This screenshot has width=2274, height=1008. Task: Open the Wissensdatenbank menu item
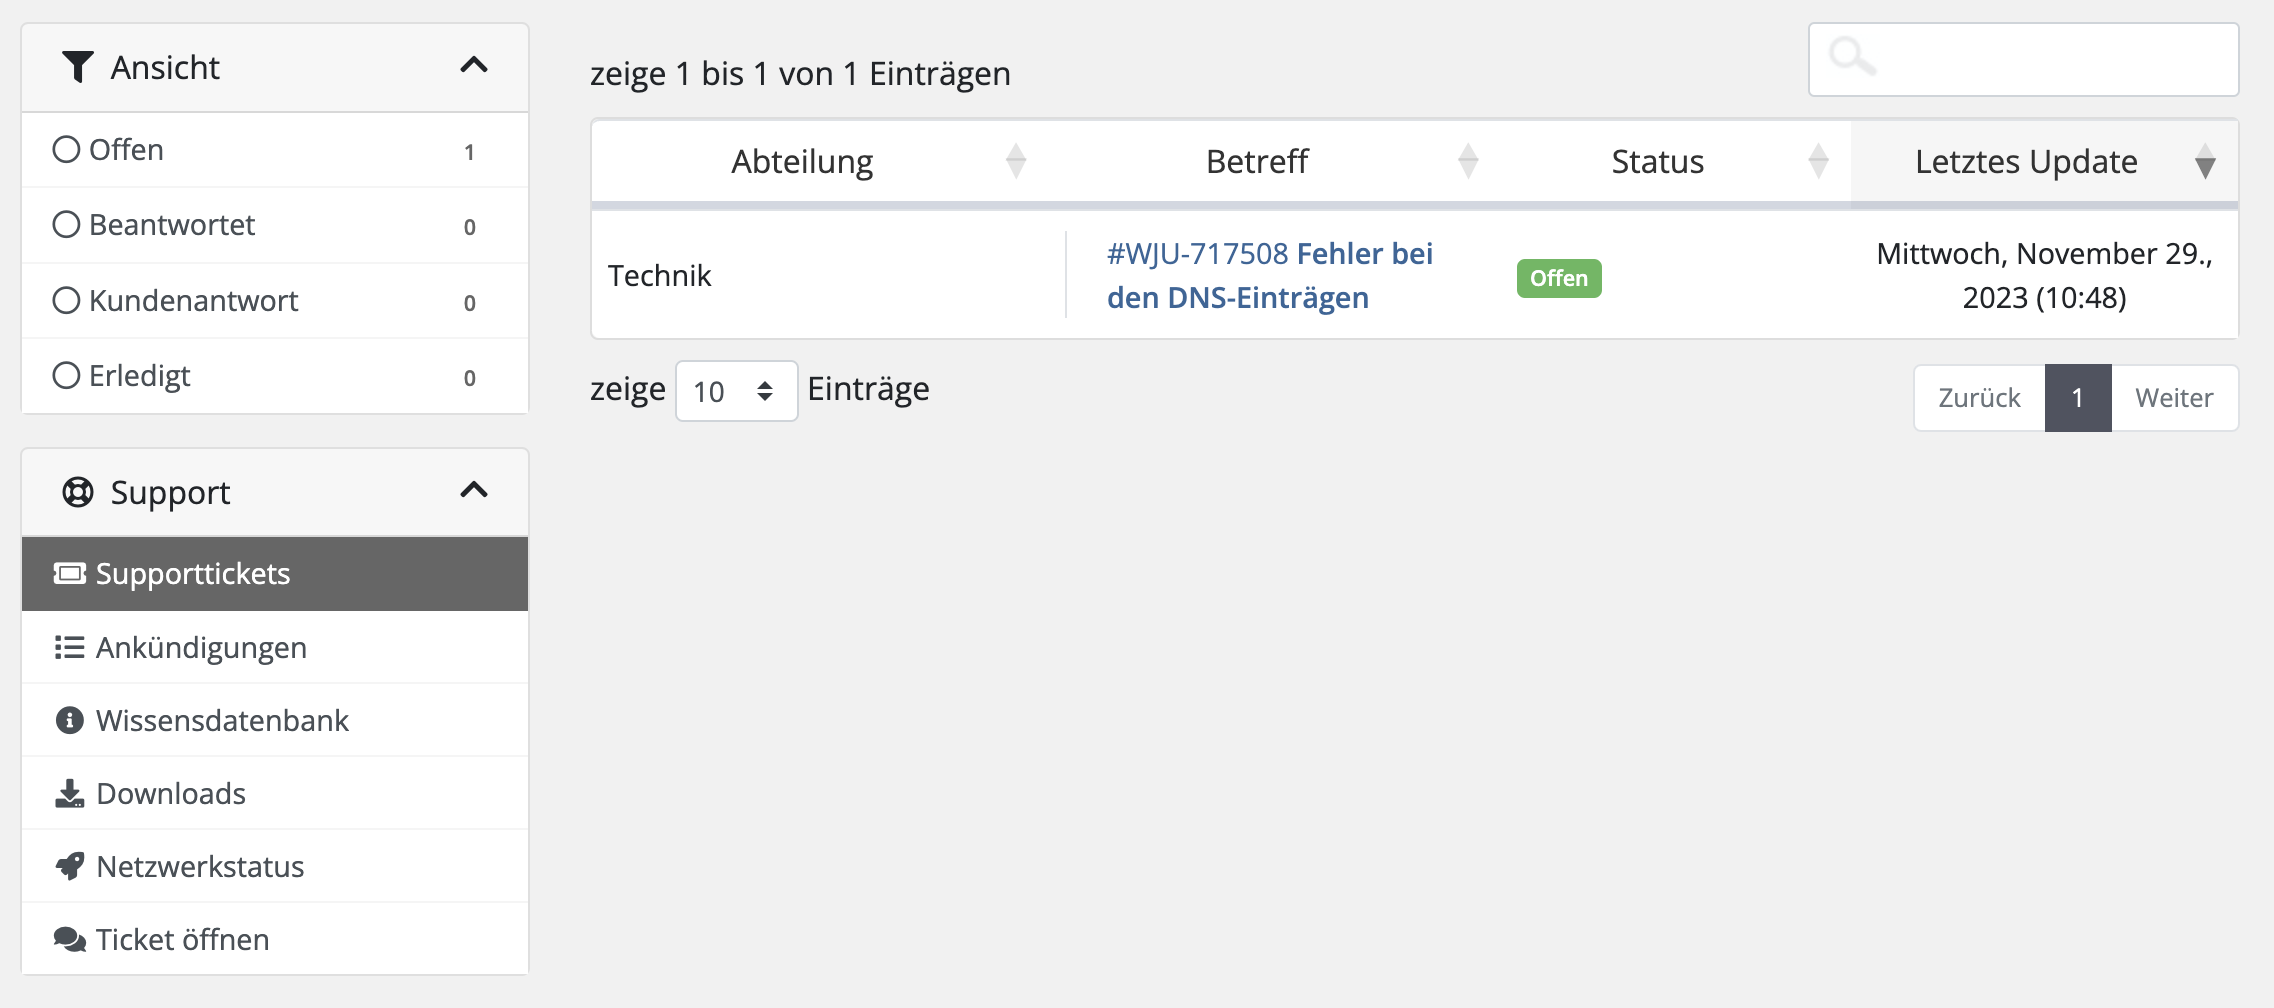coord(222,720)
